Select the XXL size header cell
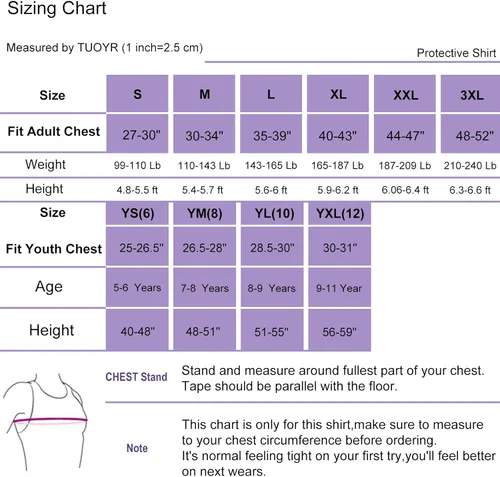This screenshot has height=477, width=500. 405,94
